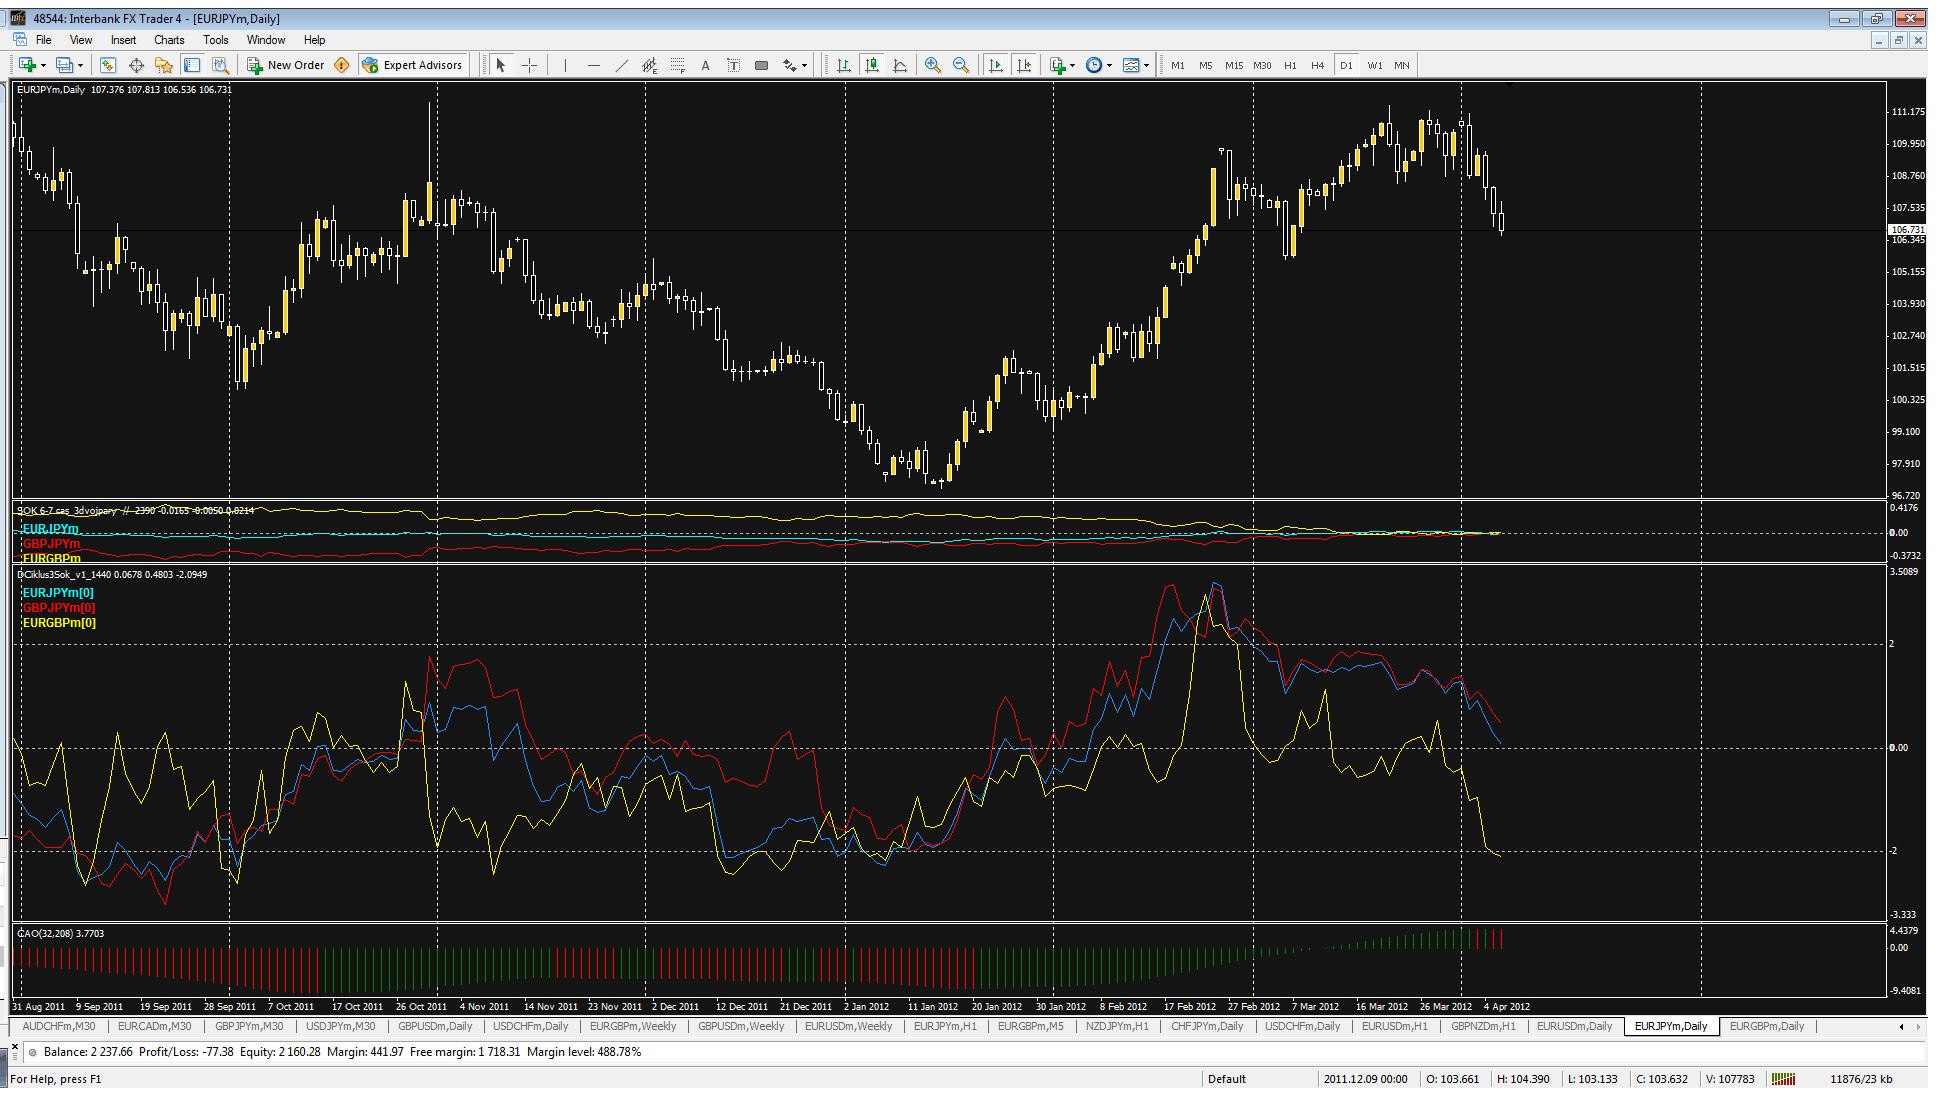The width and height of the screenshot is (1936, 1096).
Task: Switch to W1 timeframe
Action: point(1375,65)
